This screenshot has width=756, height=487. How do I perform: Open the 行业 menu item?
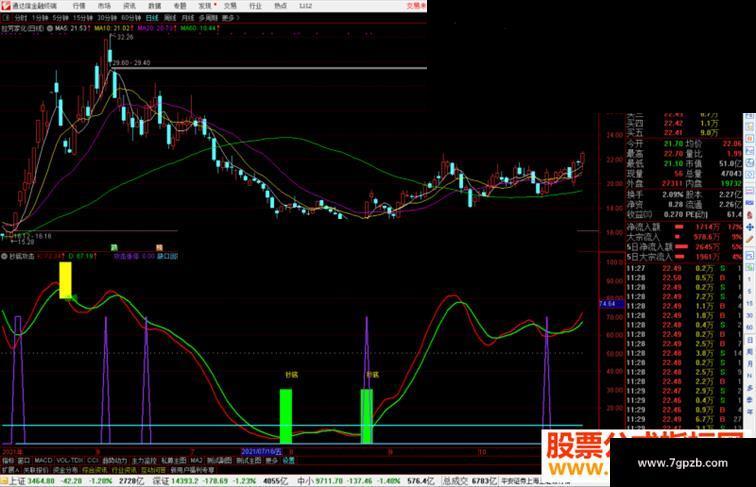click(x=255, y=6)
